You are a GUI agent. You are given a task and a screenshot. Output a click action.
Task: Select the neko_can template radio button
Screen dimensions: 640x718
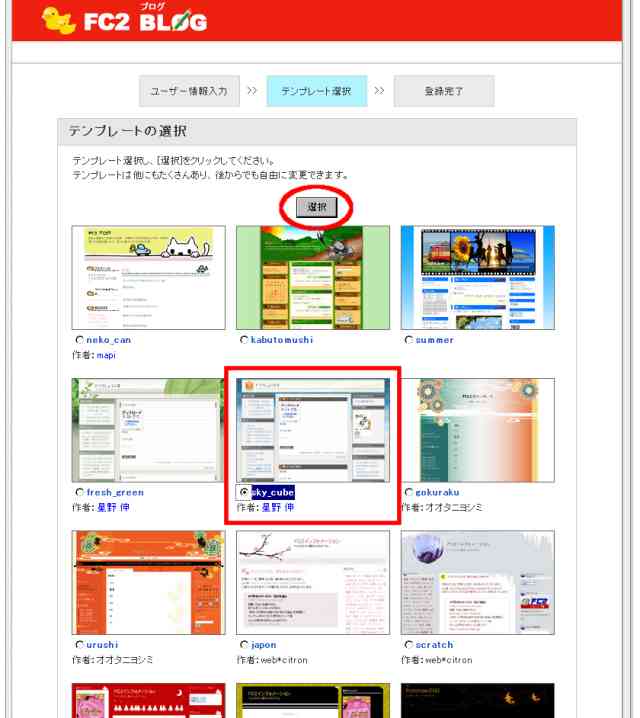(x=80, y=340)
